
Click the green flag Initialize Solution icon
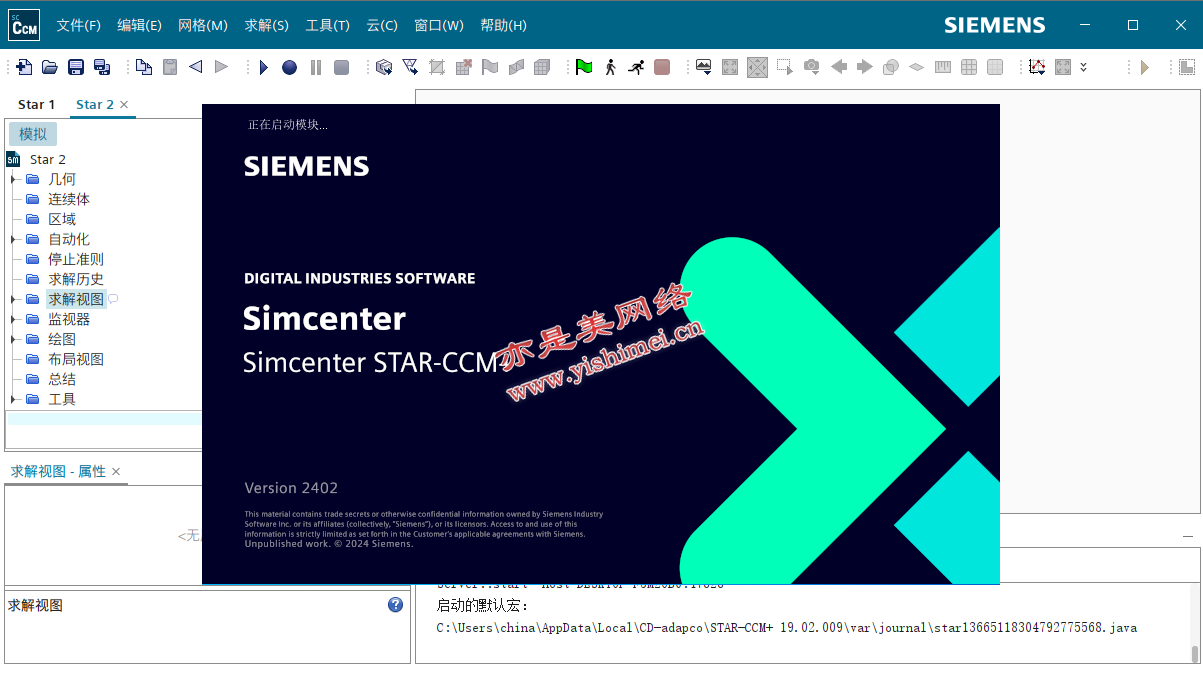584,67
